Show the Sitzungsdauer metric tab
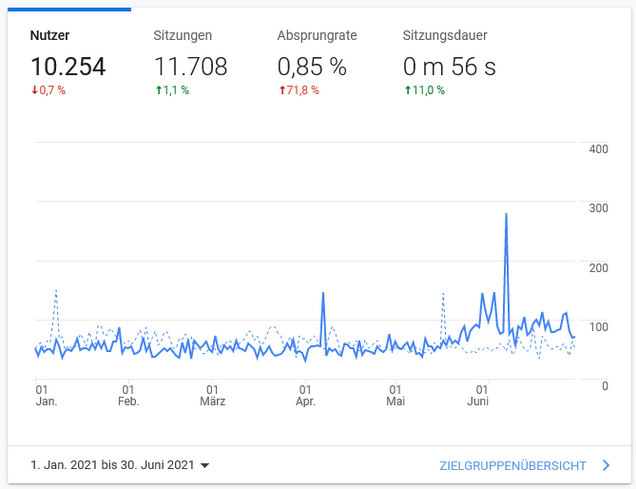The width and height of the screenshot is (636, 489). pos(445,35)
